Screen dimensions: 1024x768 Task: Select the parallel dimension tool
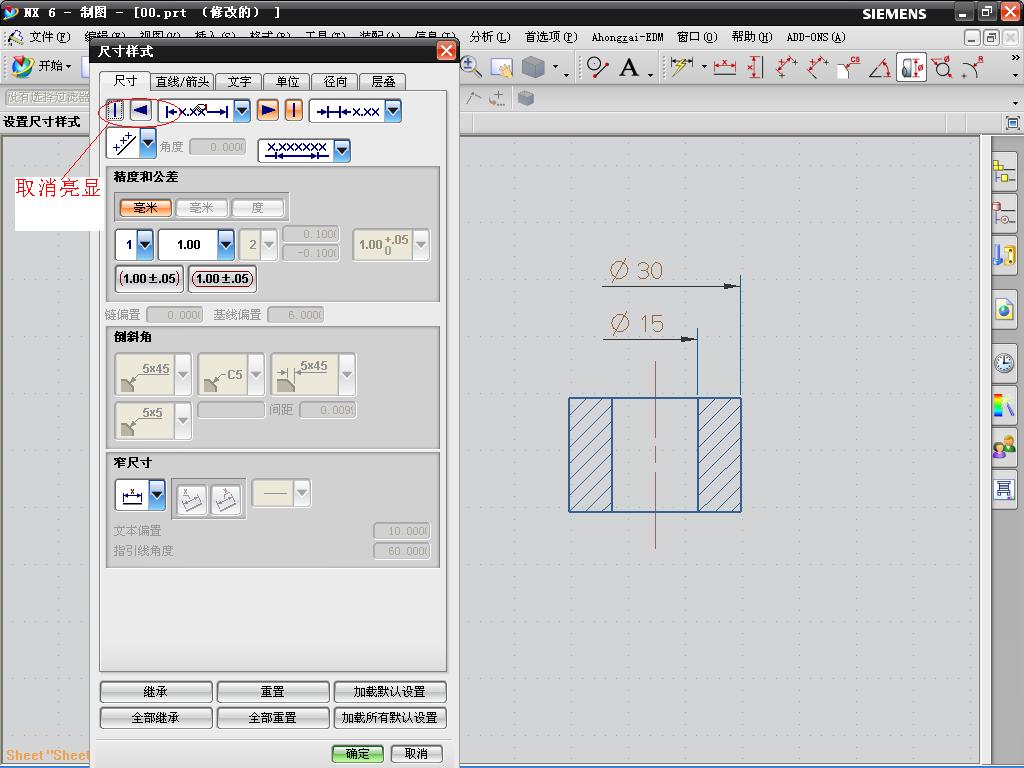pos(787,67)
